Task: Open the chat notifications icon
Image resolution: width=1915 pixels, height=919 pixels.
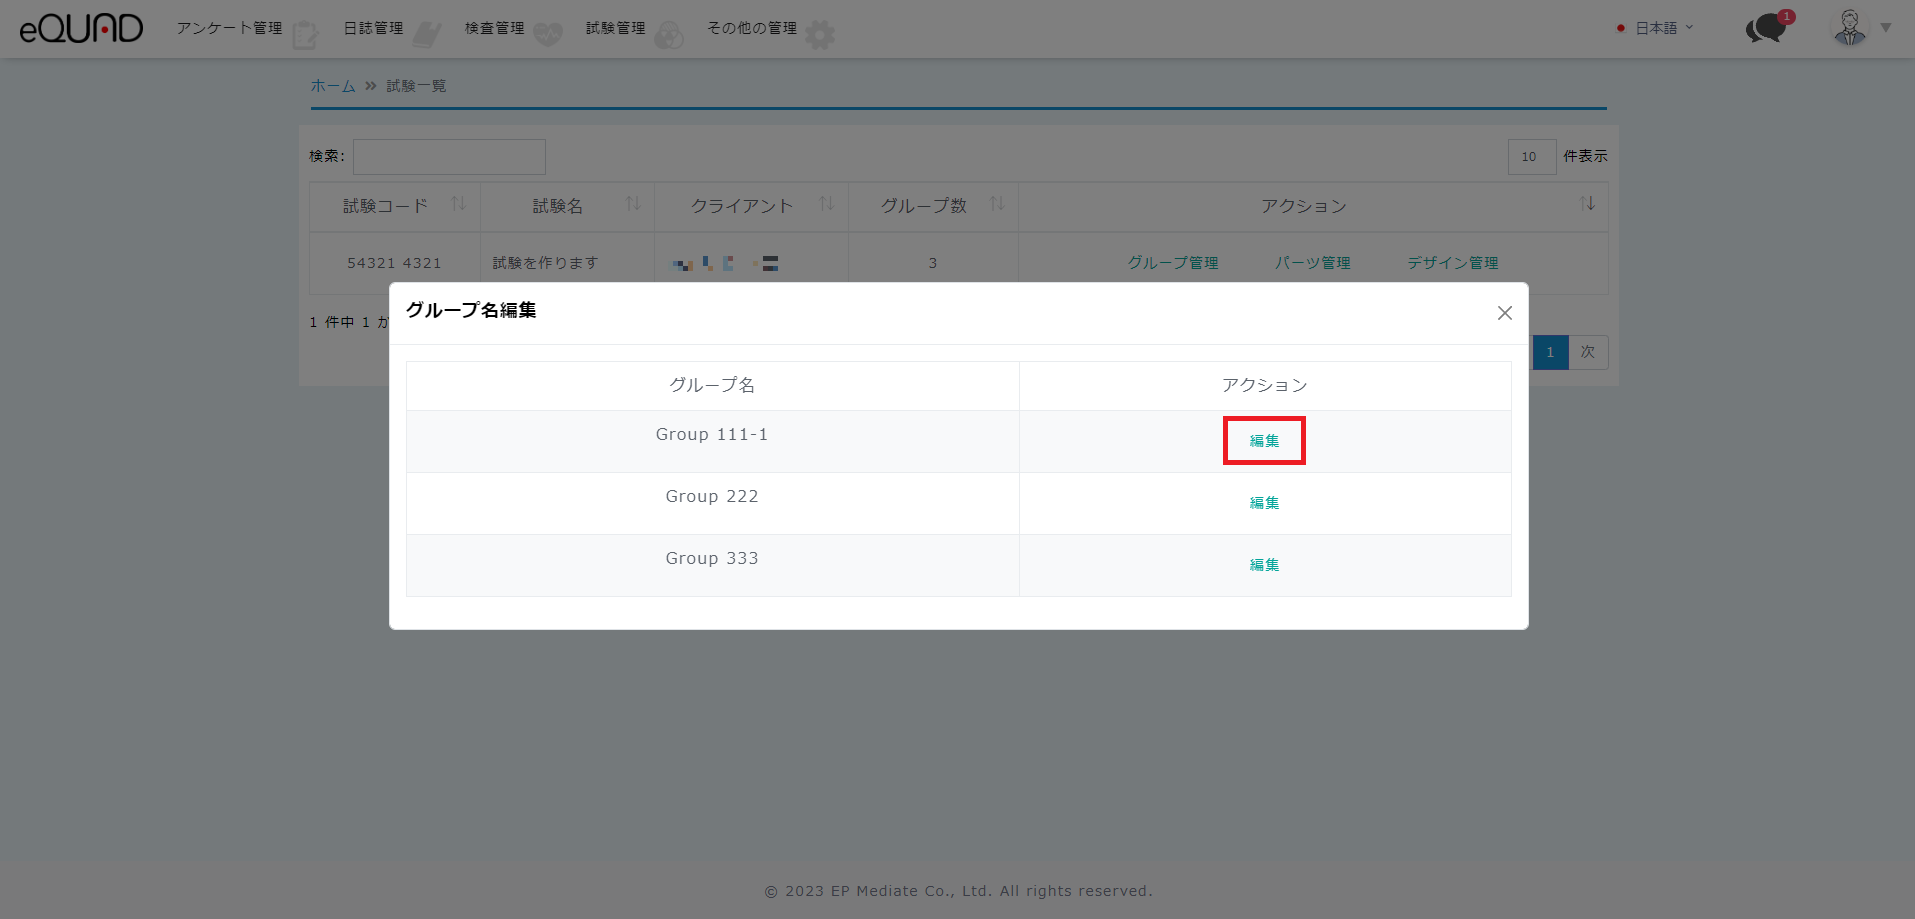Action: coord(1766,28)
